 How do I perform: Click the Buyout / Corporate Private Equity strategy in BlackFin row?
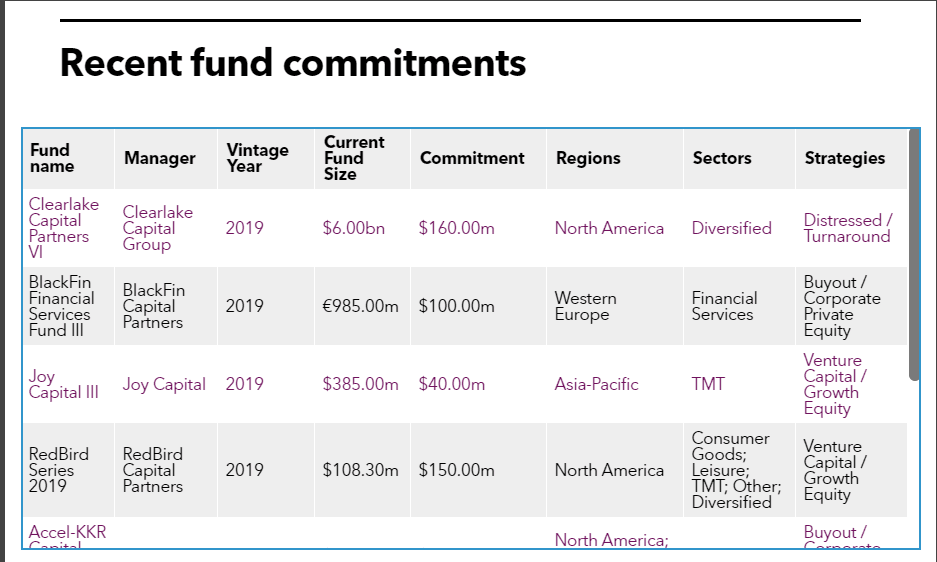click(842, 306)
